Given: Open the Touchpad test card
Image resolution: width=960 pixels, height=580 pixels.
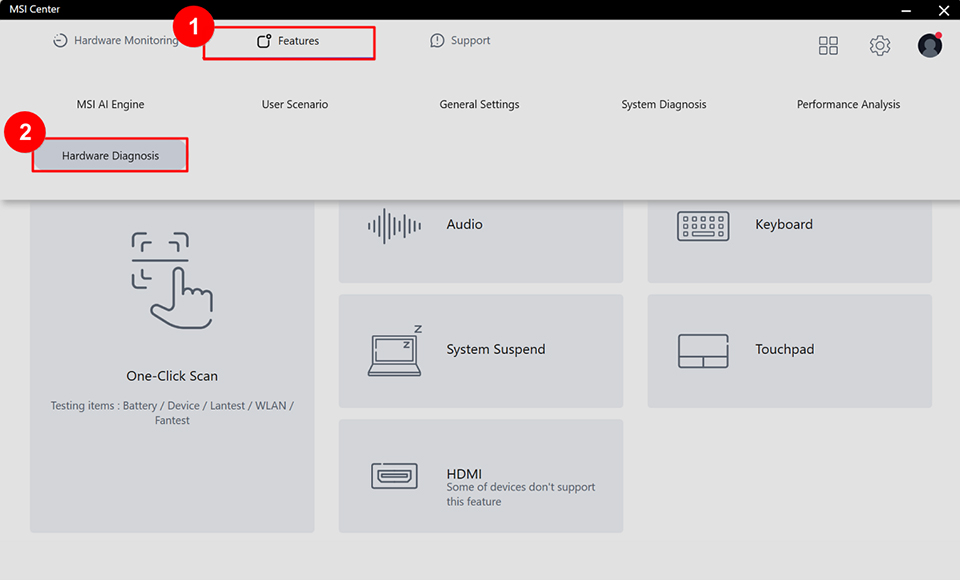Looking at the screenshot, I should pos(790,351).
